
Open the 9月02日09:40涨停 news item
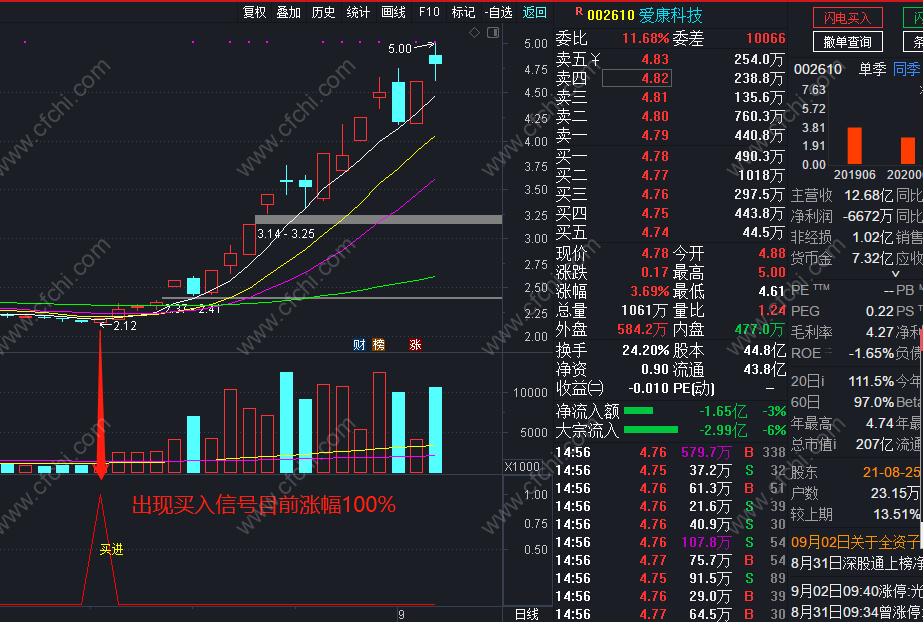[x=856, y=591]
